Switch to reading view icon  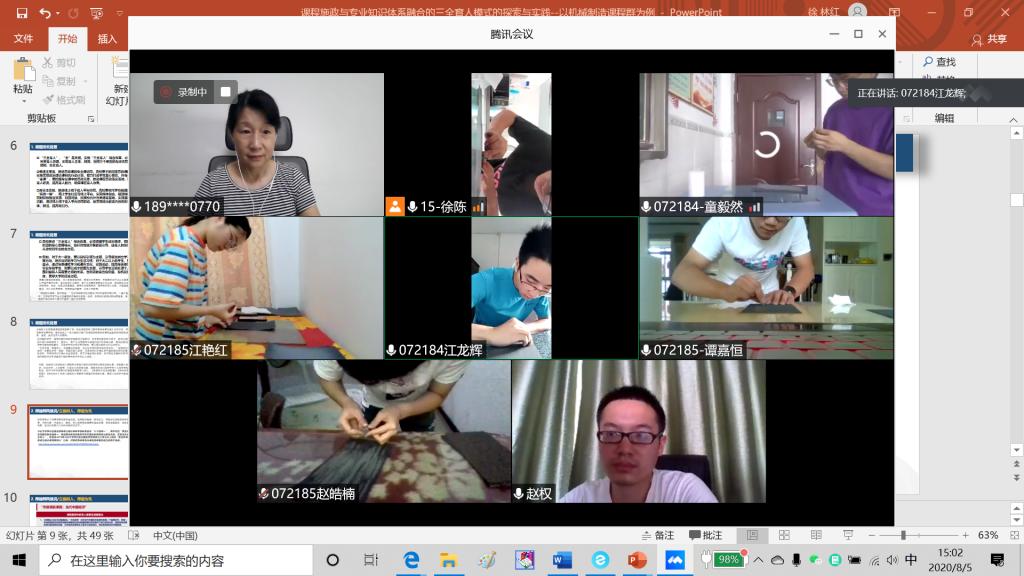click(x=815, y=535)
